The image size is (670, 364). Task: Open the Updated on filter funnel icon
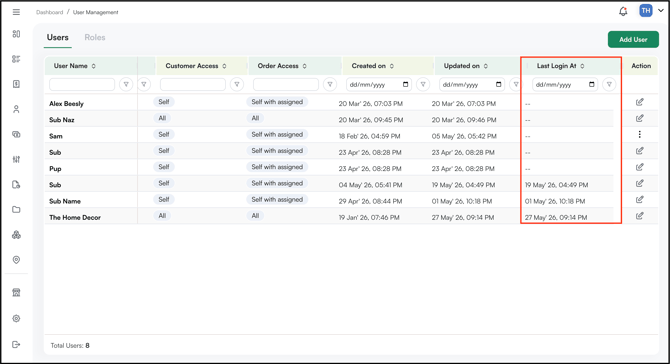(516, 84)
